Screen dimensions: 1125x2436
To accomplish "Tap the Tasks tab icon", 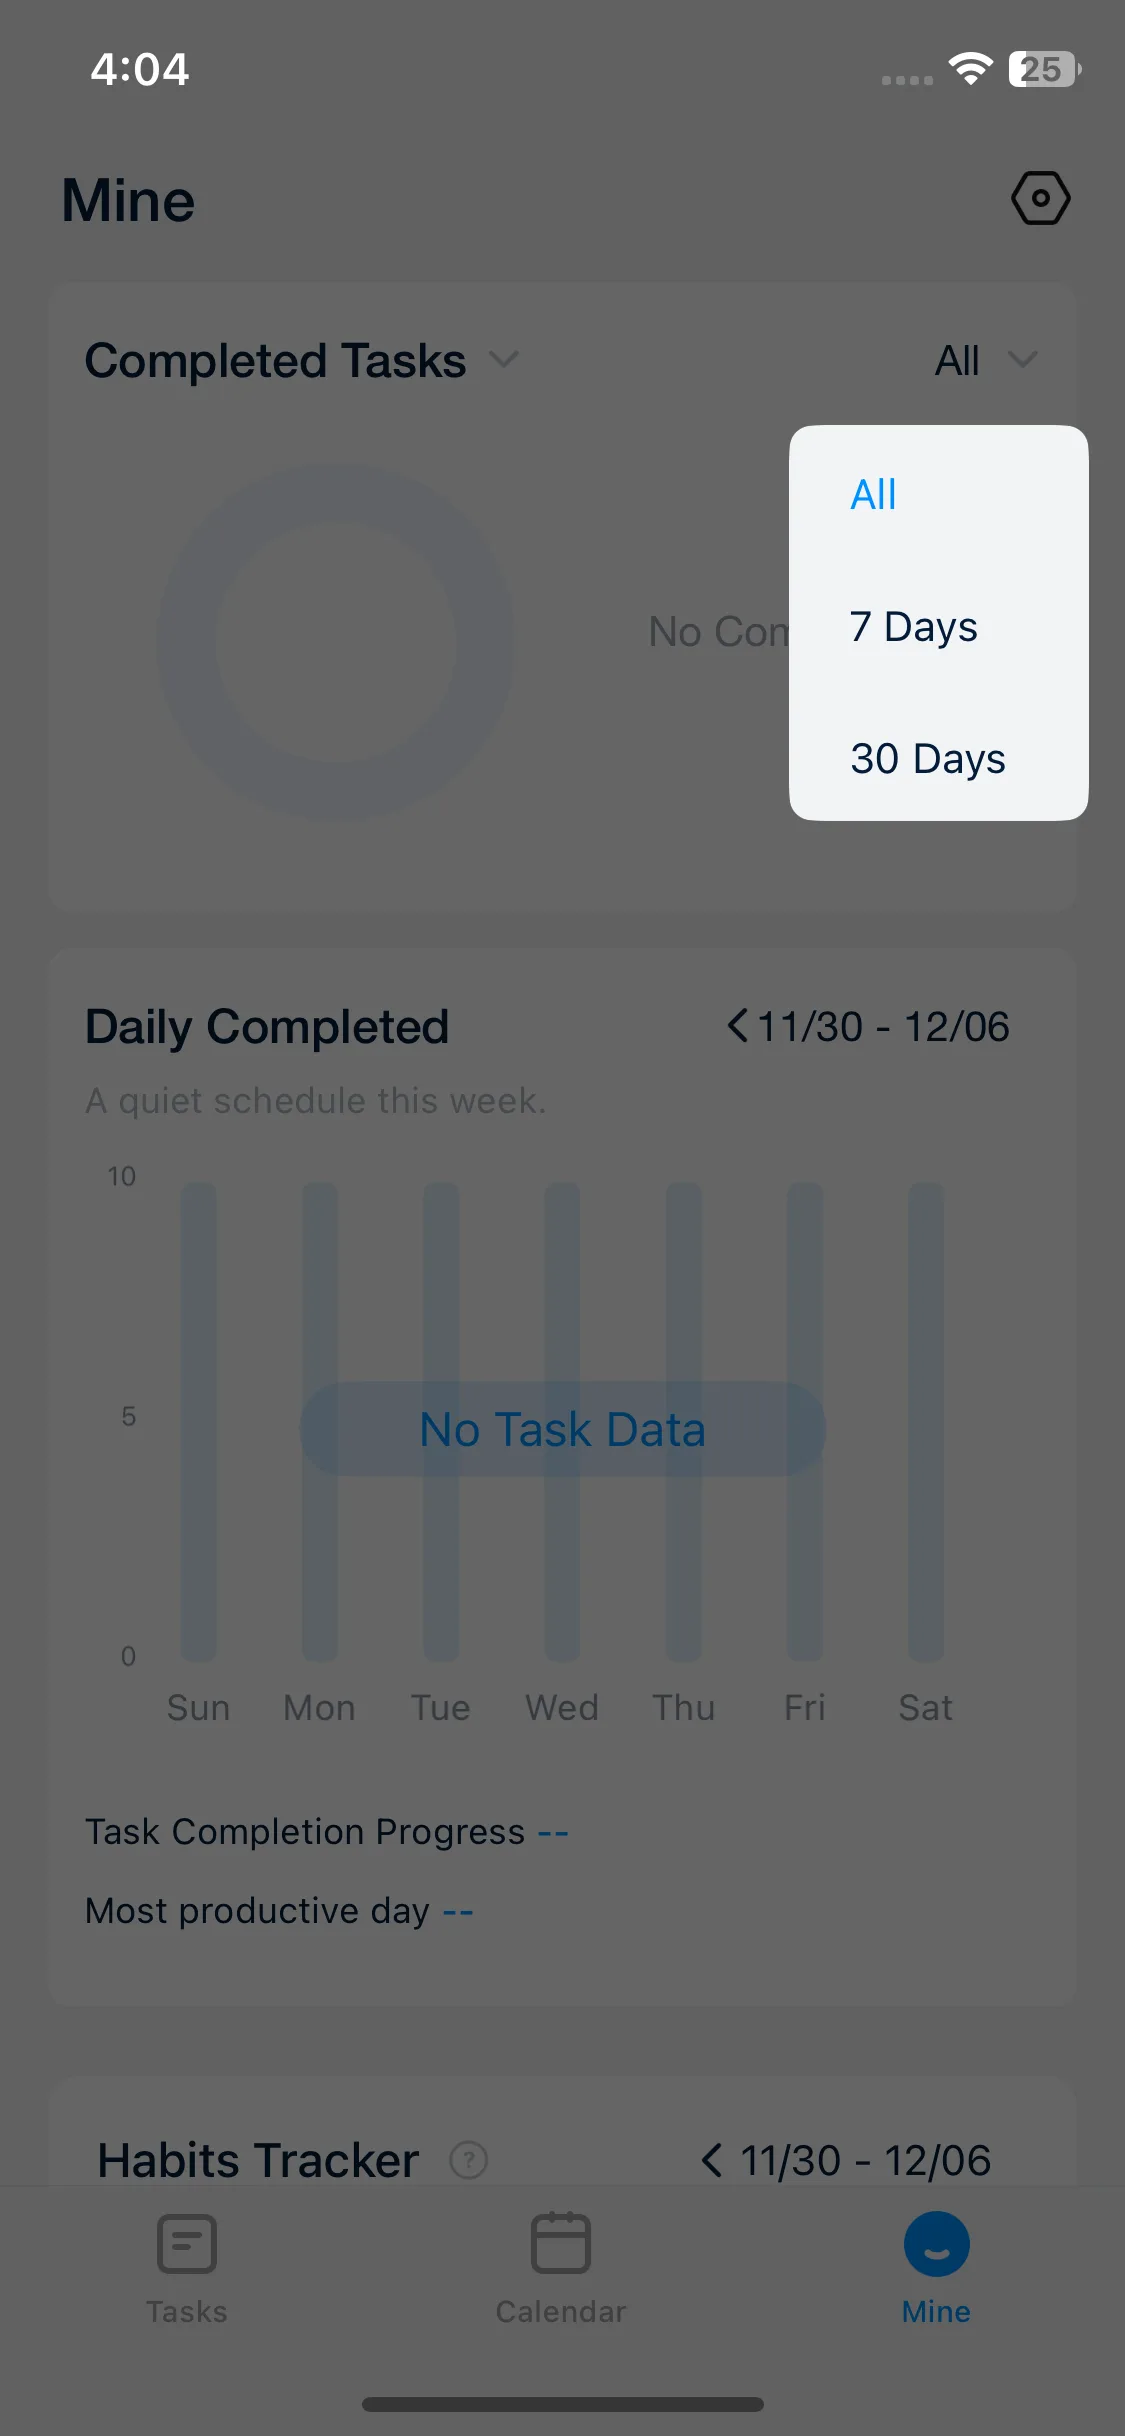I will pyautogui.click(x=187, y=2243).
